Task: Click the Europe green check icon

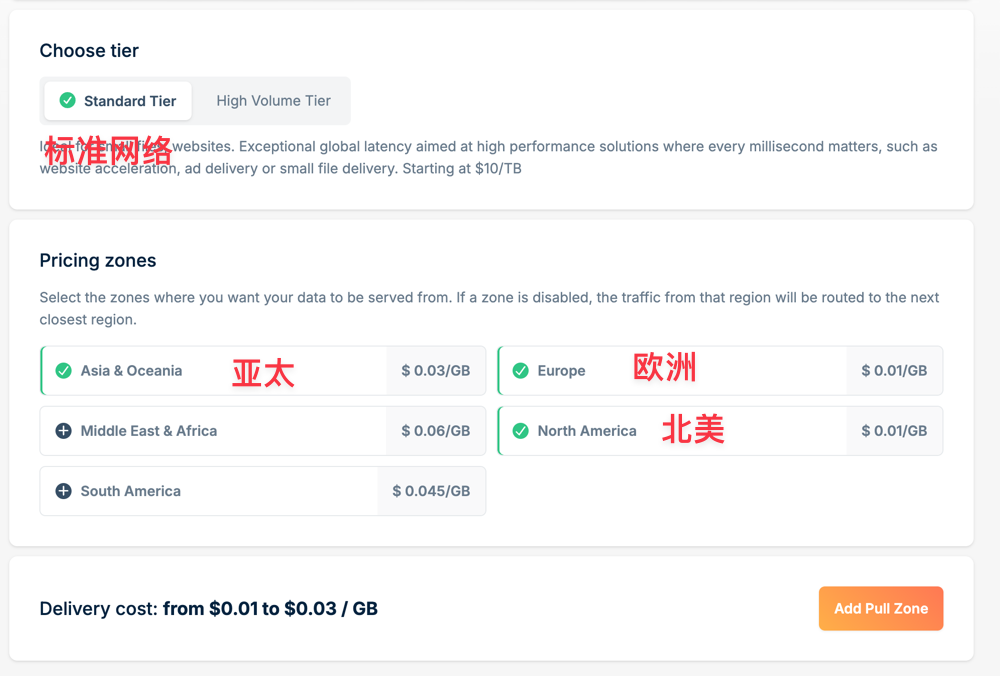Action: pyautogui.click(x=520, y=371)
